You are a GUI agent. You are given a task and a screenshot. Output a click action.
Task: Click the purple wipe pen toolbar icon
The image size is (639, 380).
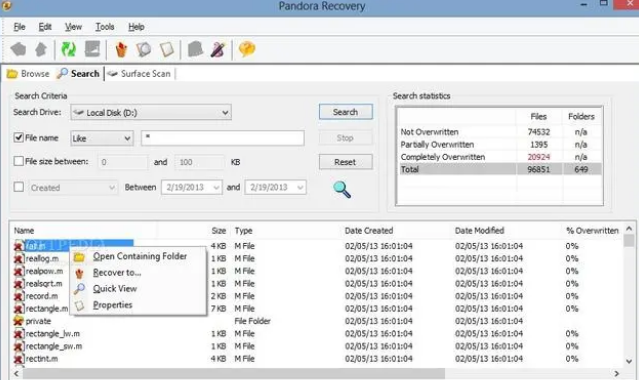(218, 50)
